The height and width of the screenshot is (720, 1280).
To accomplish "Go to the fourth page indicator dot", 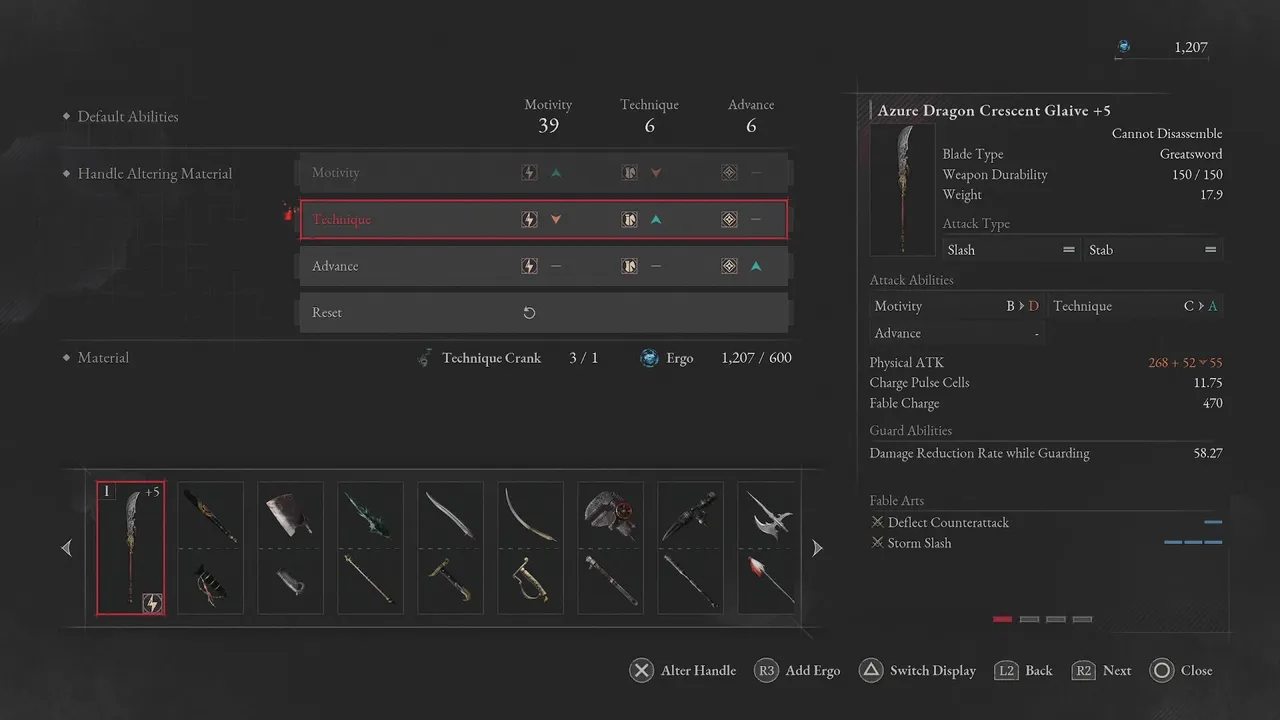I will coord(1082,620).
